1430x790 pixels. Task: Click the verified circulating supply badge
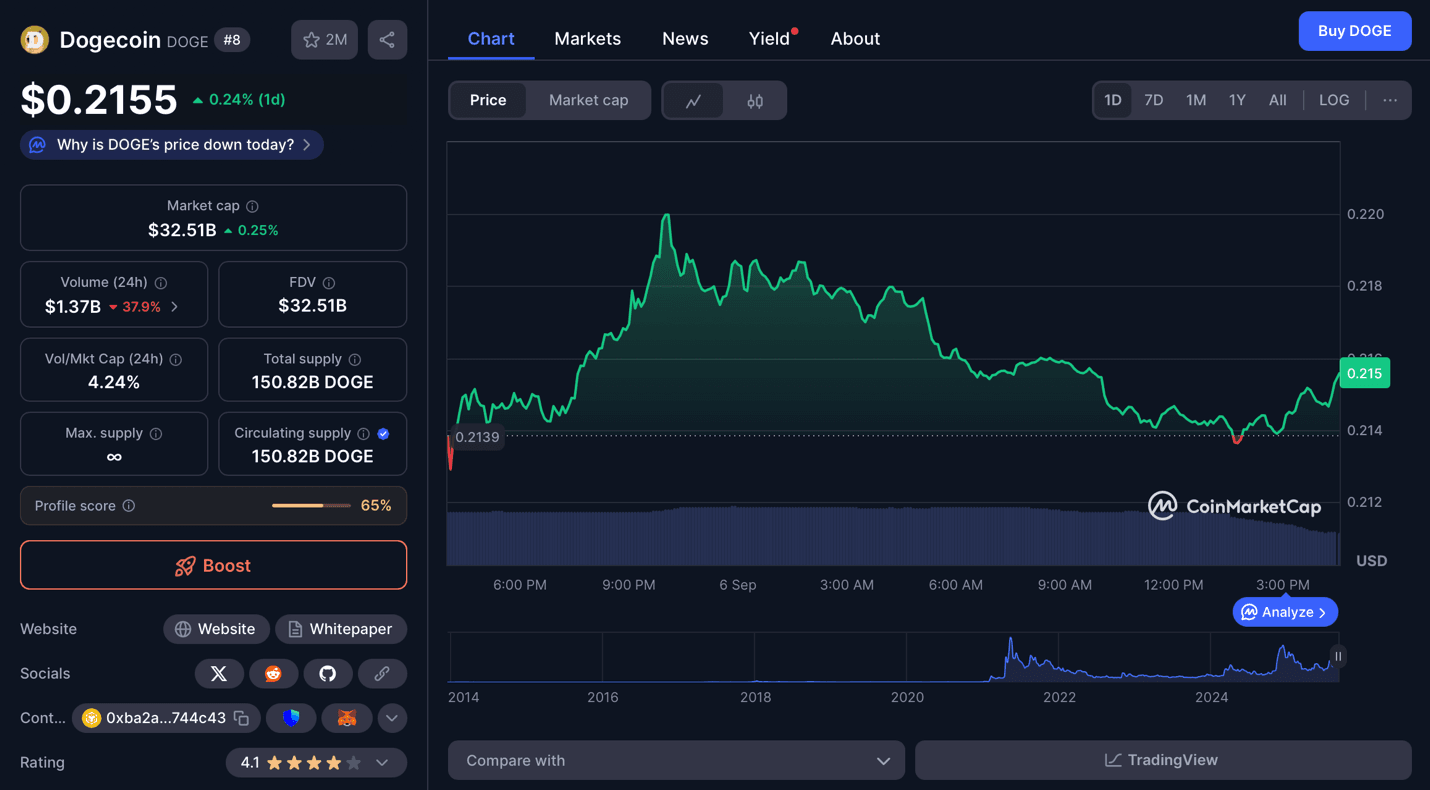(x=384, y=434)
